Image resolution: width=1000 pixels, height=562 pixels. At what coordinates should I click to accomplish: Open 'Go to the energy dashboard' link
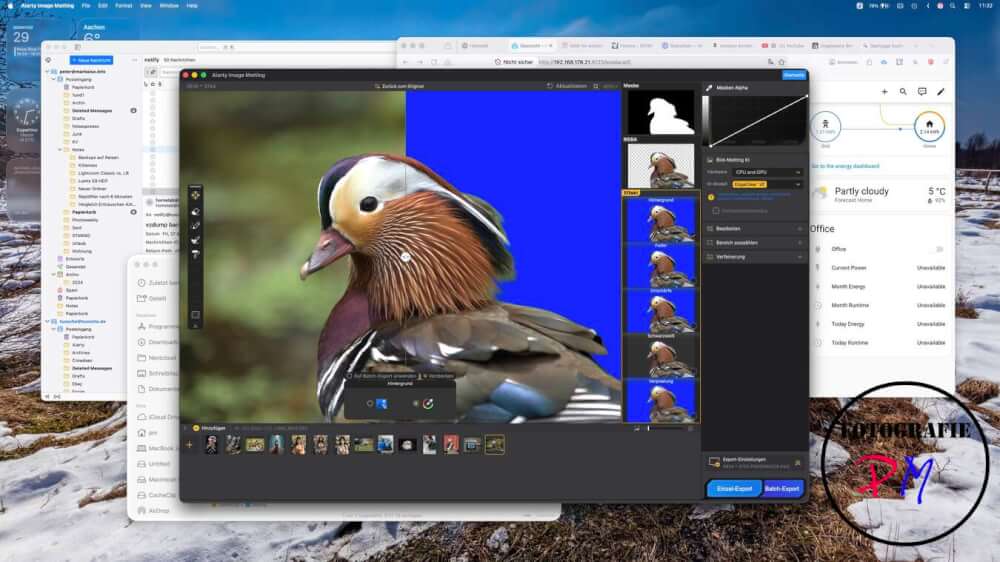pos(845,166)
